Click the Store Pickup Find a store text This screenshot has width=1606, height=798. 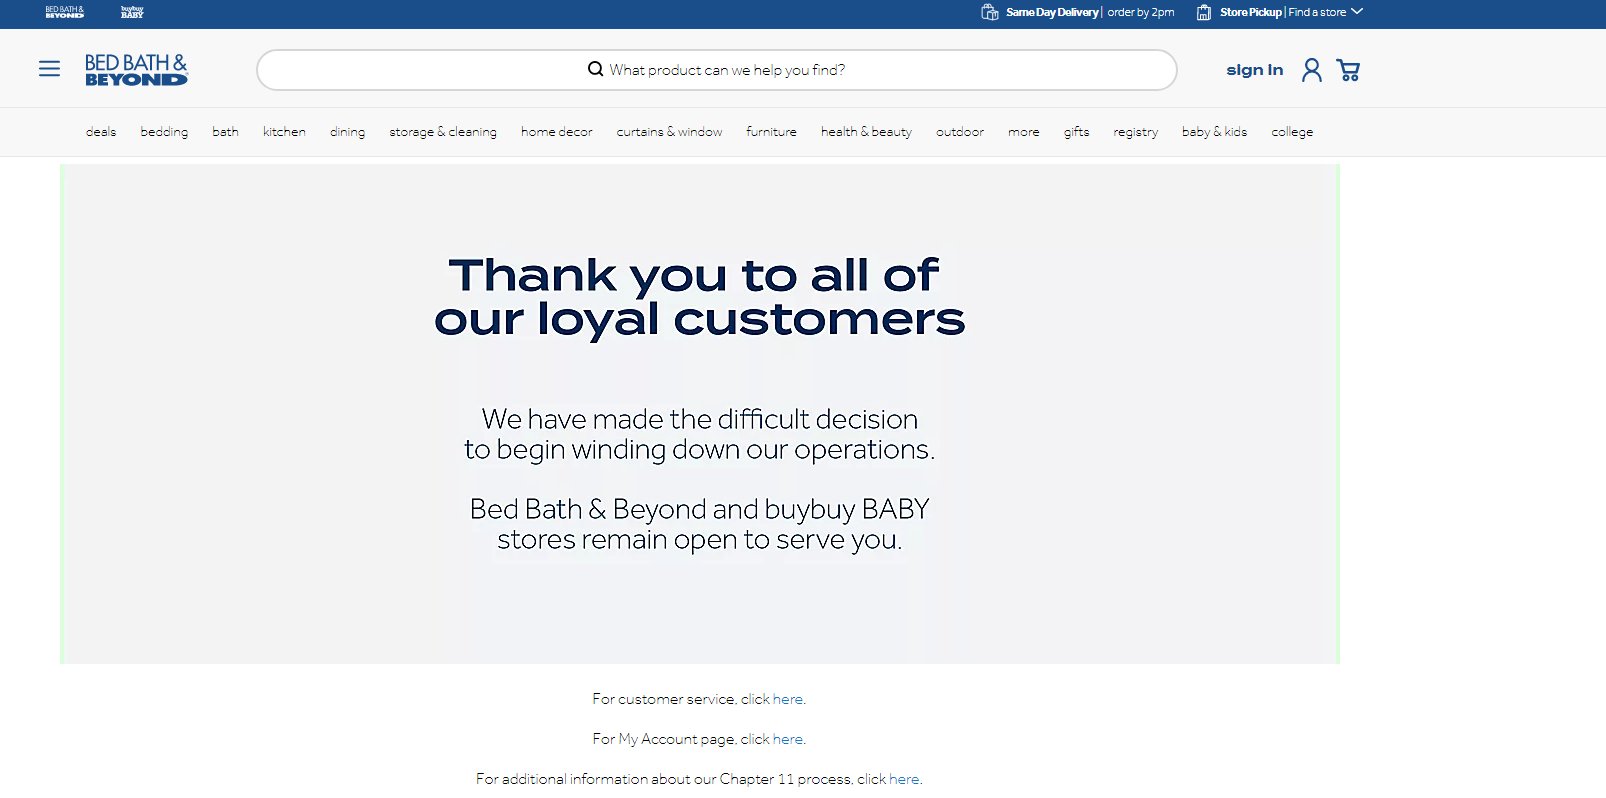[x=1283, y=12]
